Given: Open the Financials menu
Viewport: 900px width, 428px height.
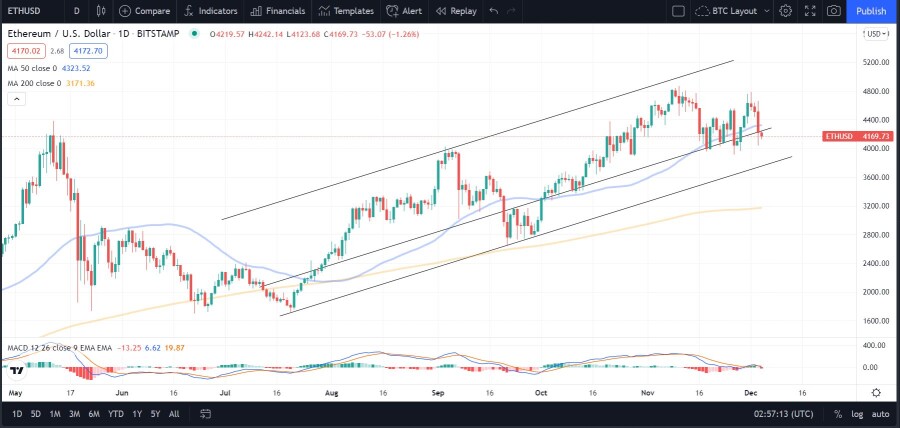Looking at the screenshot, I should tap(278, 11).
